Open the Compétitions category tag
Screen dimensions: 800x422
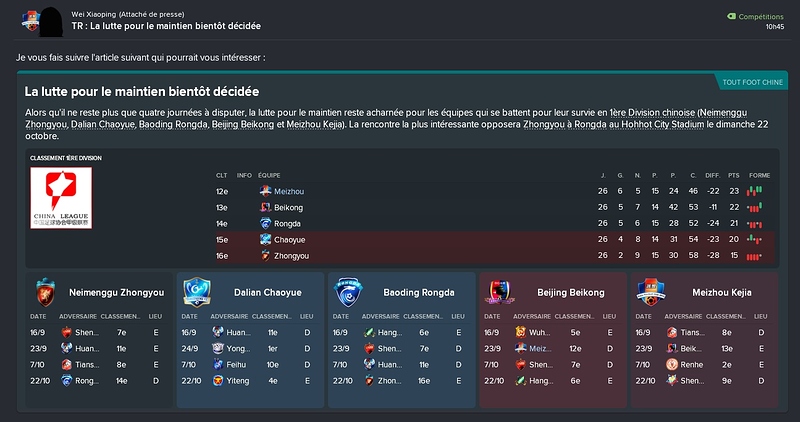point(755,16)
